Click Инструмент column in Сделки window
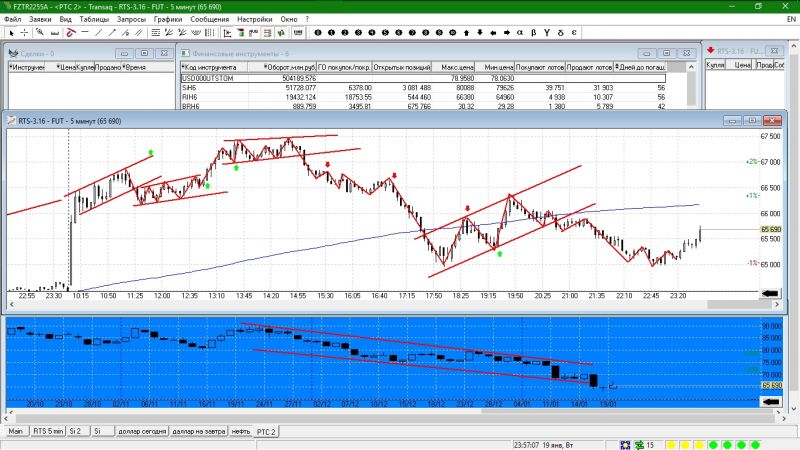The height and width of the screenshot is (450, 800). coord(27,67)
